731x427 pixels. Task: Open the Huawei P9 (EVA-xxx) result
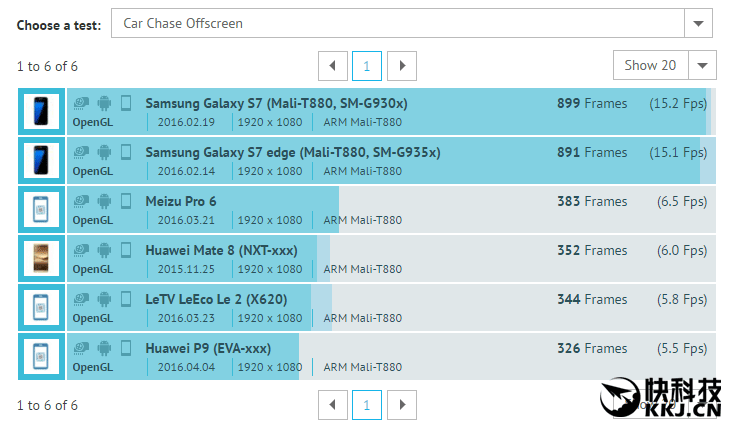207,348
